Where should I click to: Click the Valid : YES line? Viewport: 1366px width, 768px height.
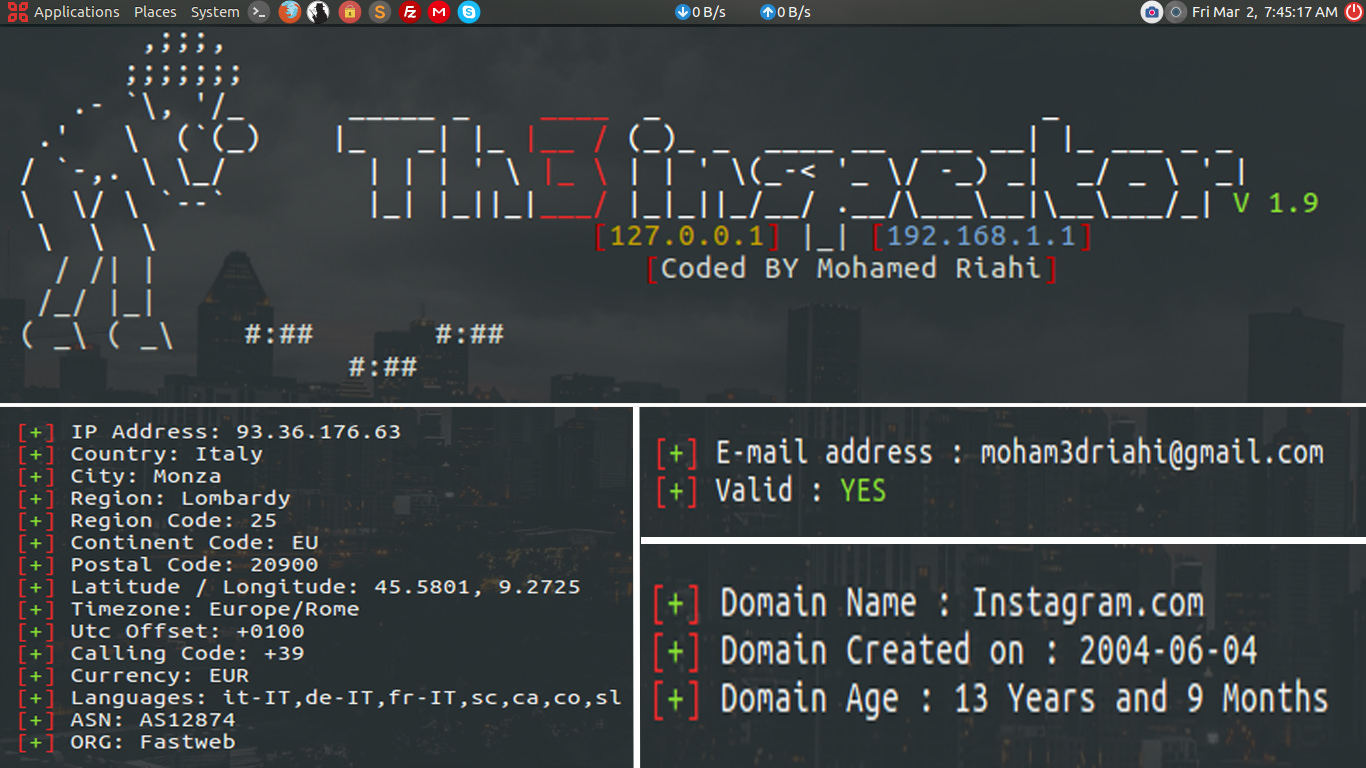[x=771, y=490]
